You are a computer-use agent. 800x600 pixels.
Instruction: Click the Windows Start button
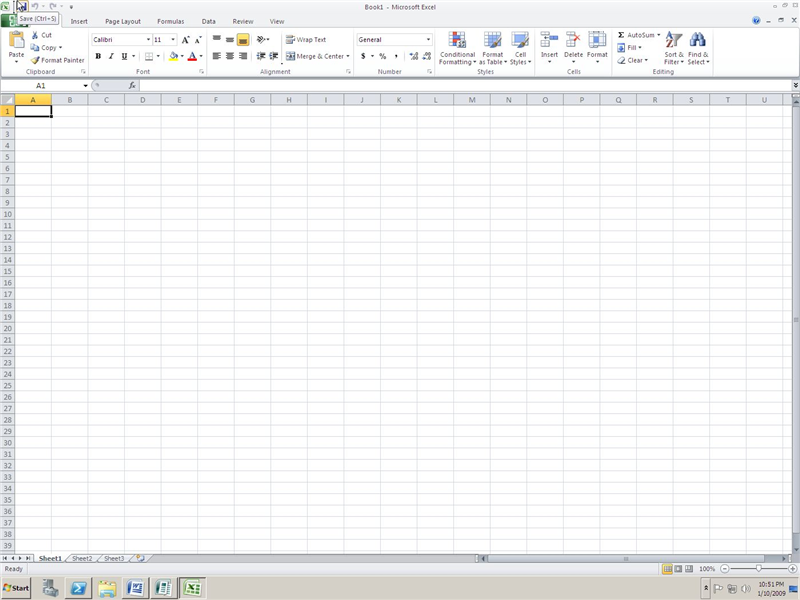click(17, 588)
